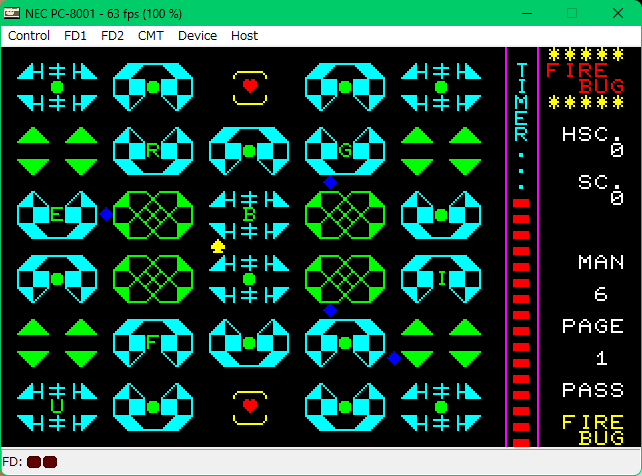Click the page number 1

tap(601, 359)
